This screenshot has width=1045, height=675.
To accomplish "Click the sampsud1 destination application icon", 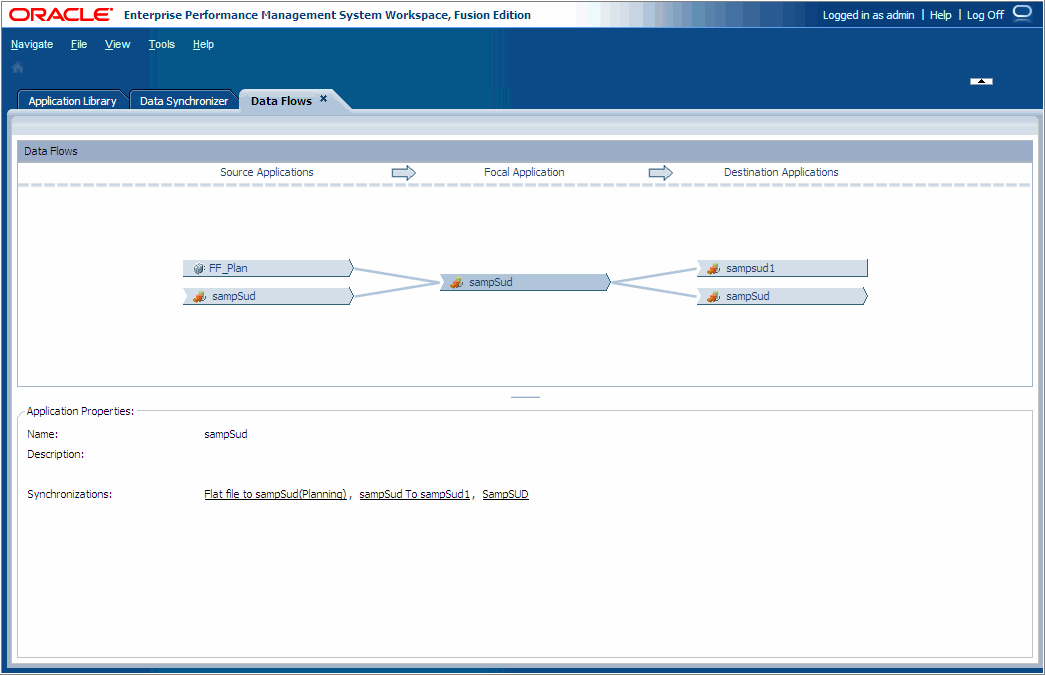I will pos(713,268).
